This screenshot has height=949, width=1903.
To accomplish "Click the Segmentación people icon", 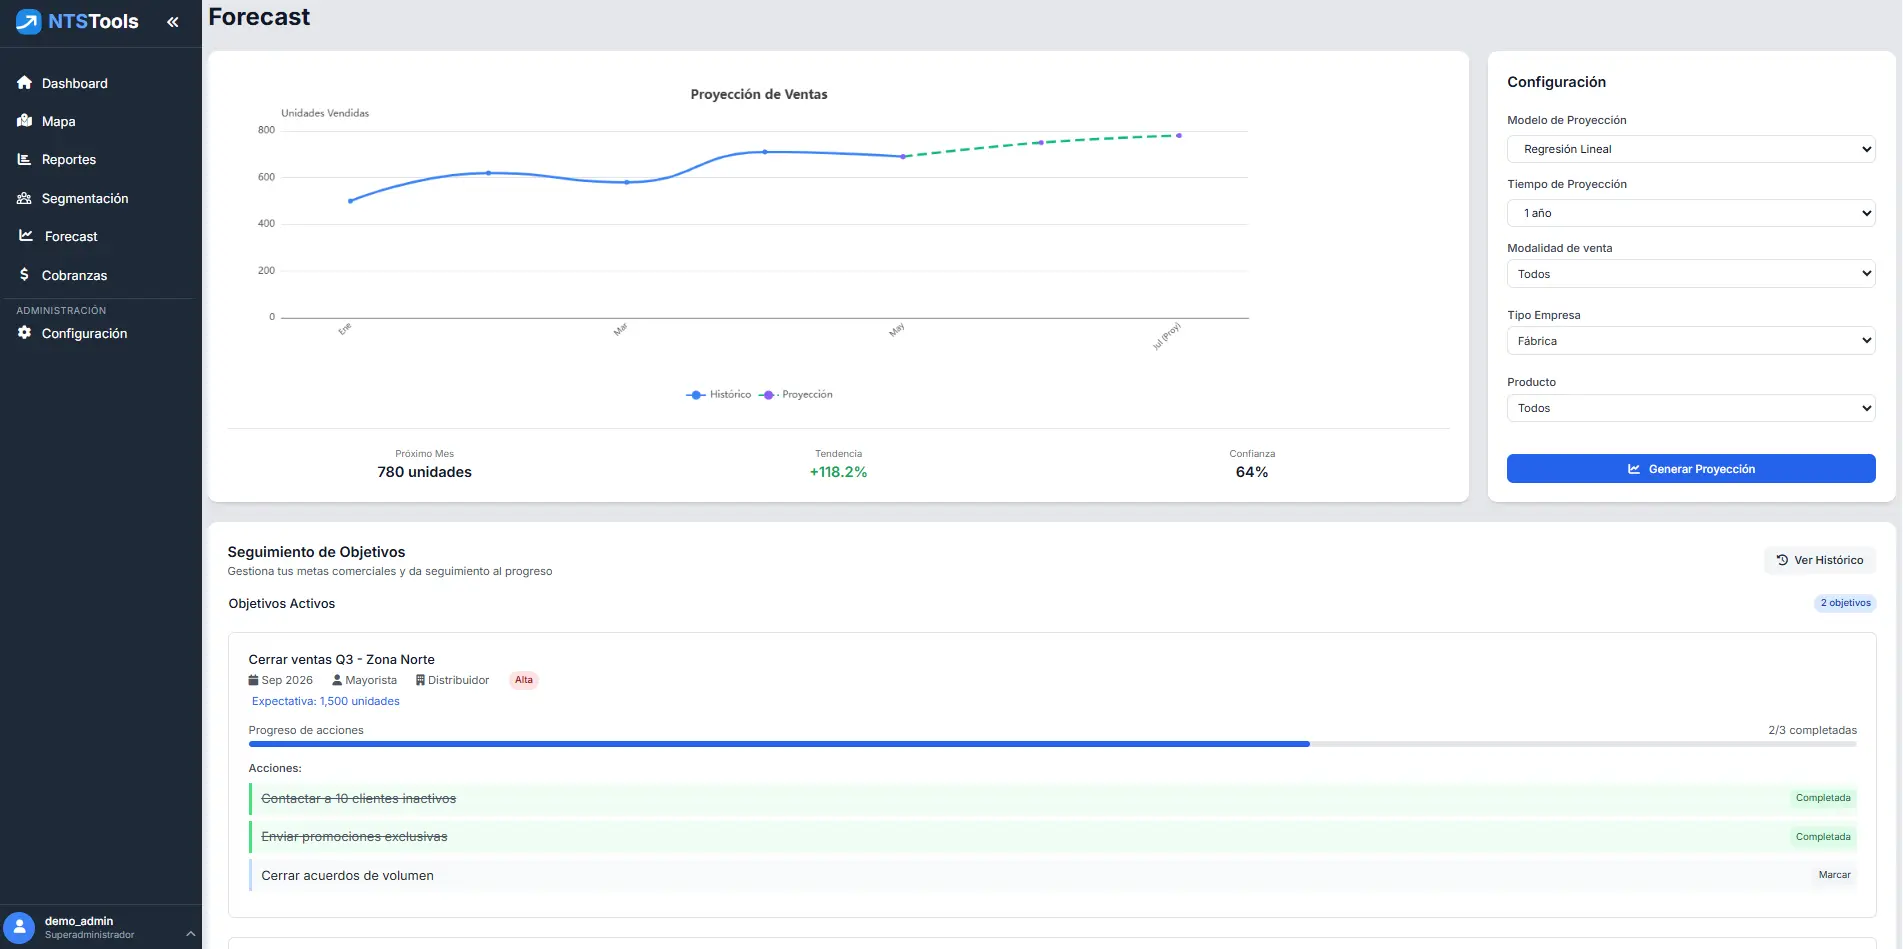I will tap(25, 198).
